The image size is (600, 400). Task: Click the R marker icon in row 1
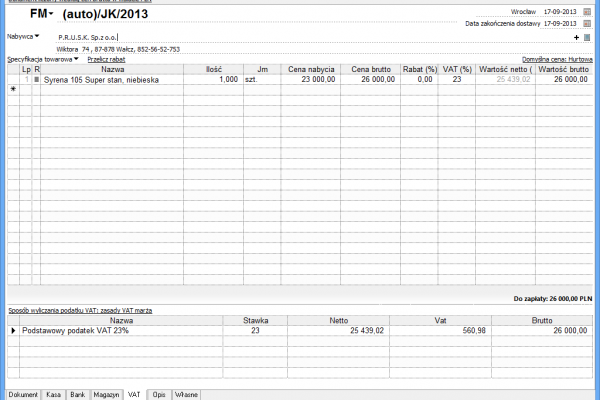point(37,78)
